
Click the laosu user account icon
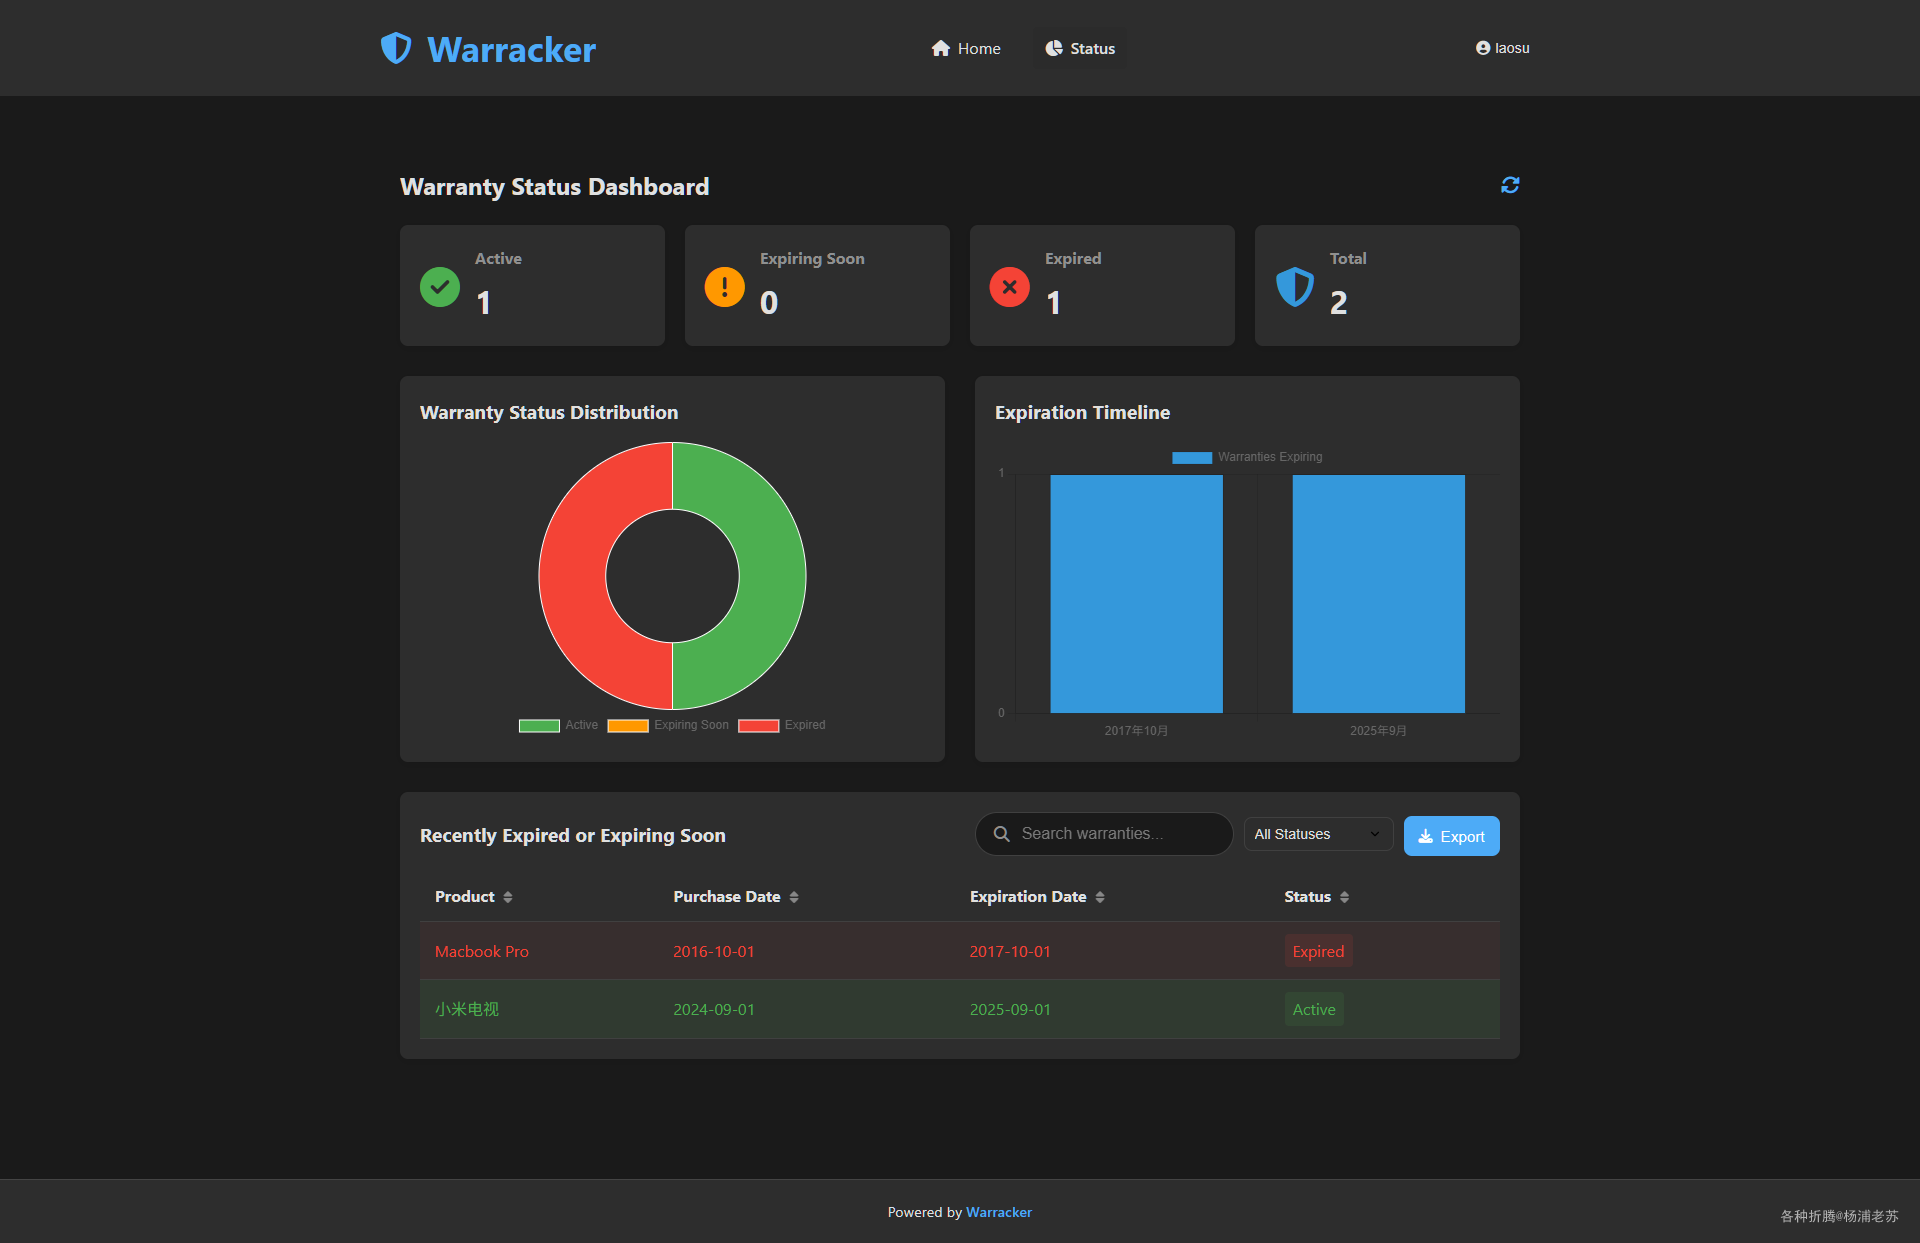point(1483,48)
